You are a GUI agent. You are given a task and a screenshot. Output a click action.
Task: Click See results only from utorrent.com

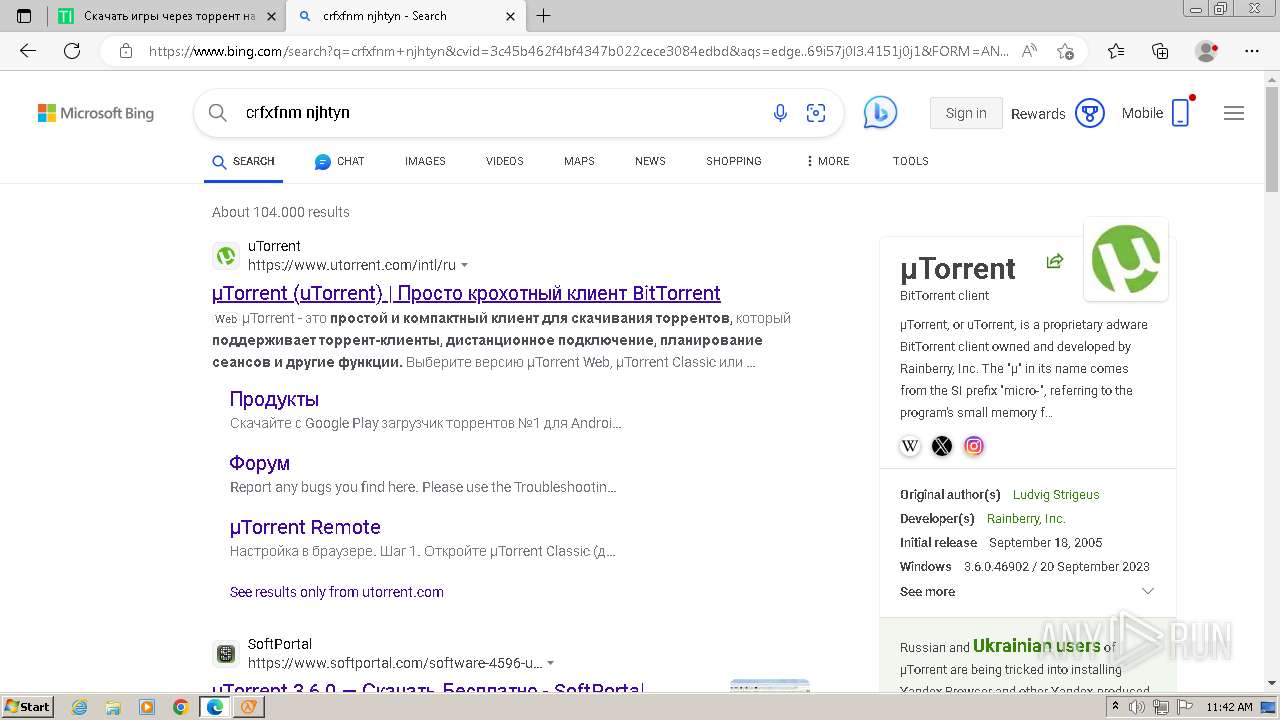(337, 592)
